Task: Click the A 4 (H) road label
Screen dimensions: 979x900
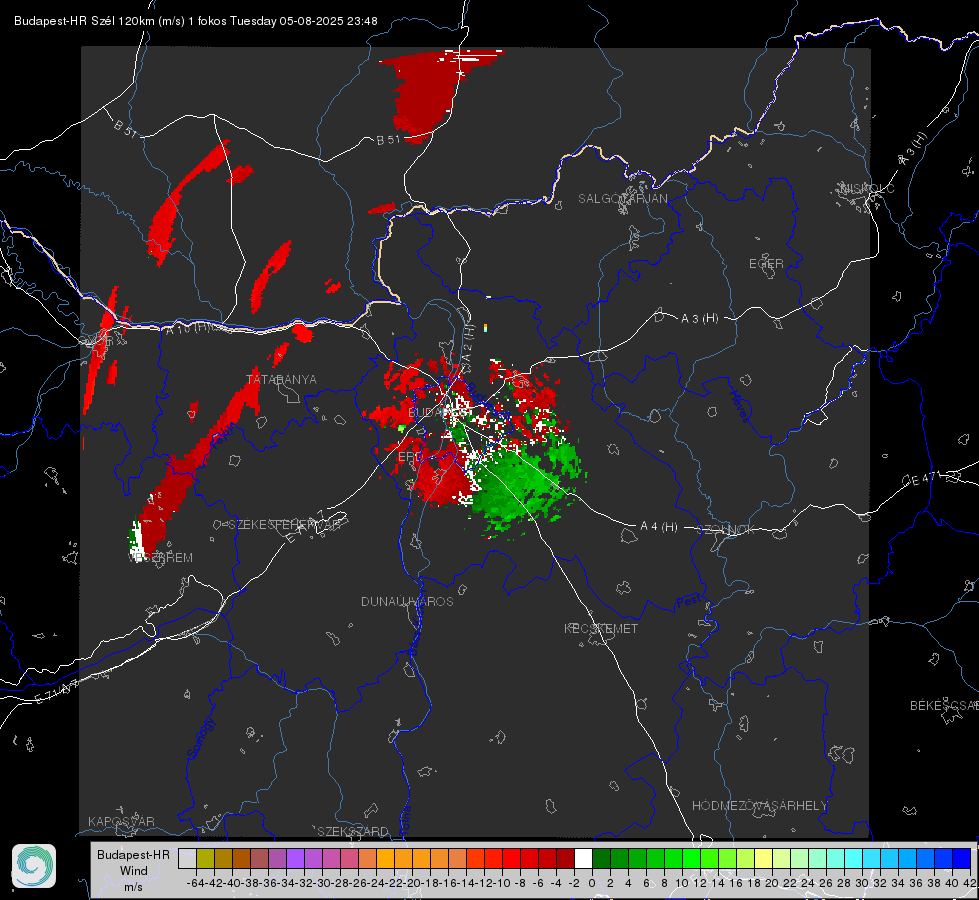Action: 659,527
